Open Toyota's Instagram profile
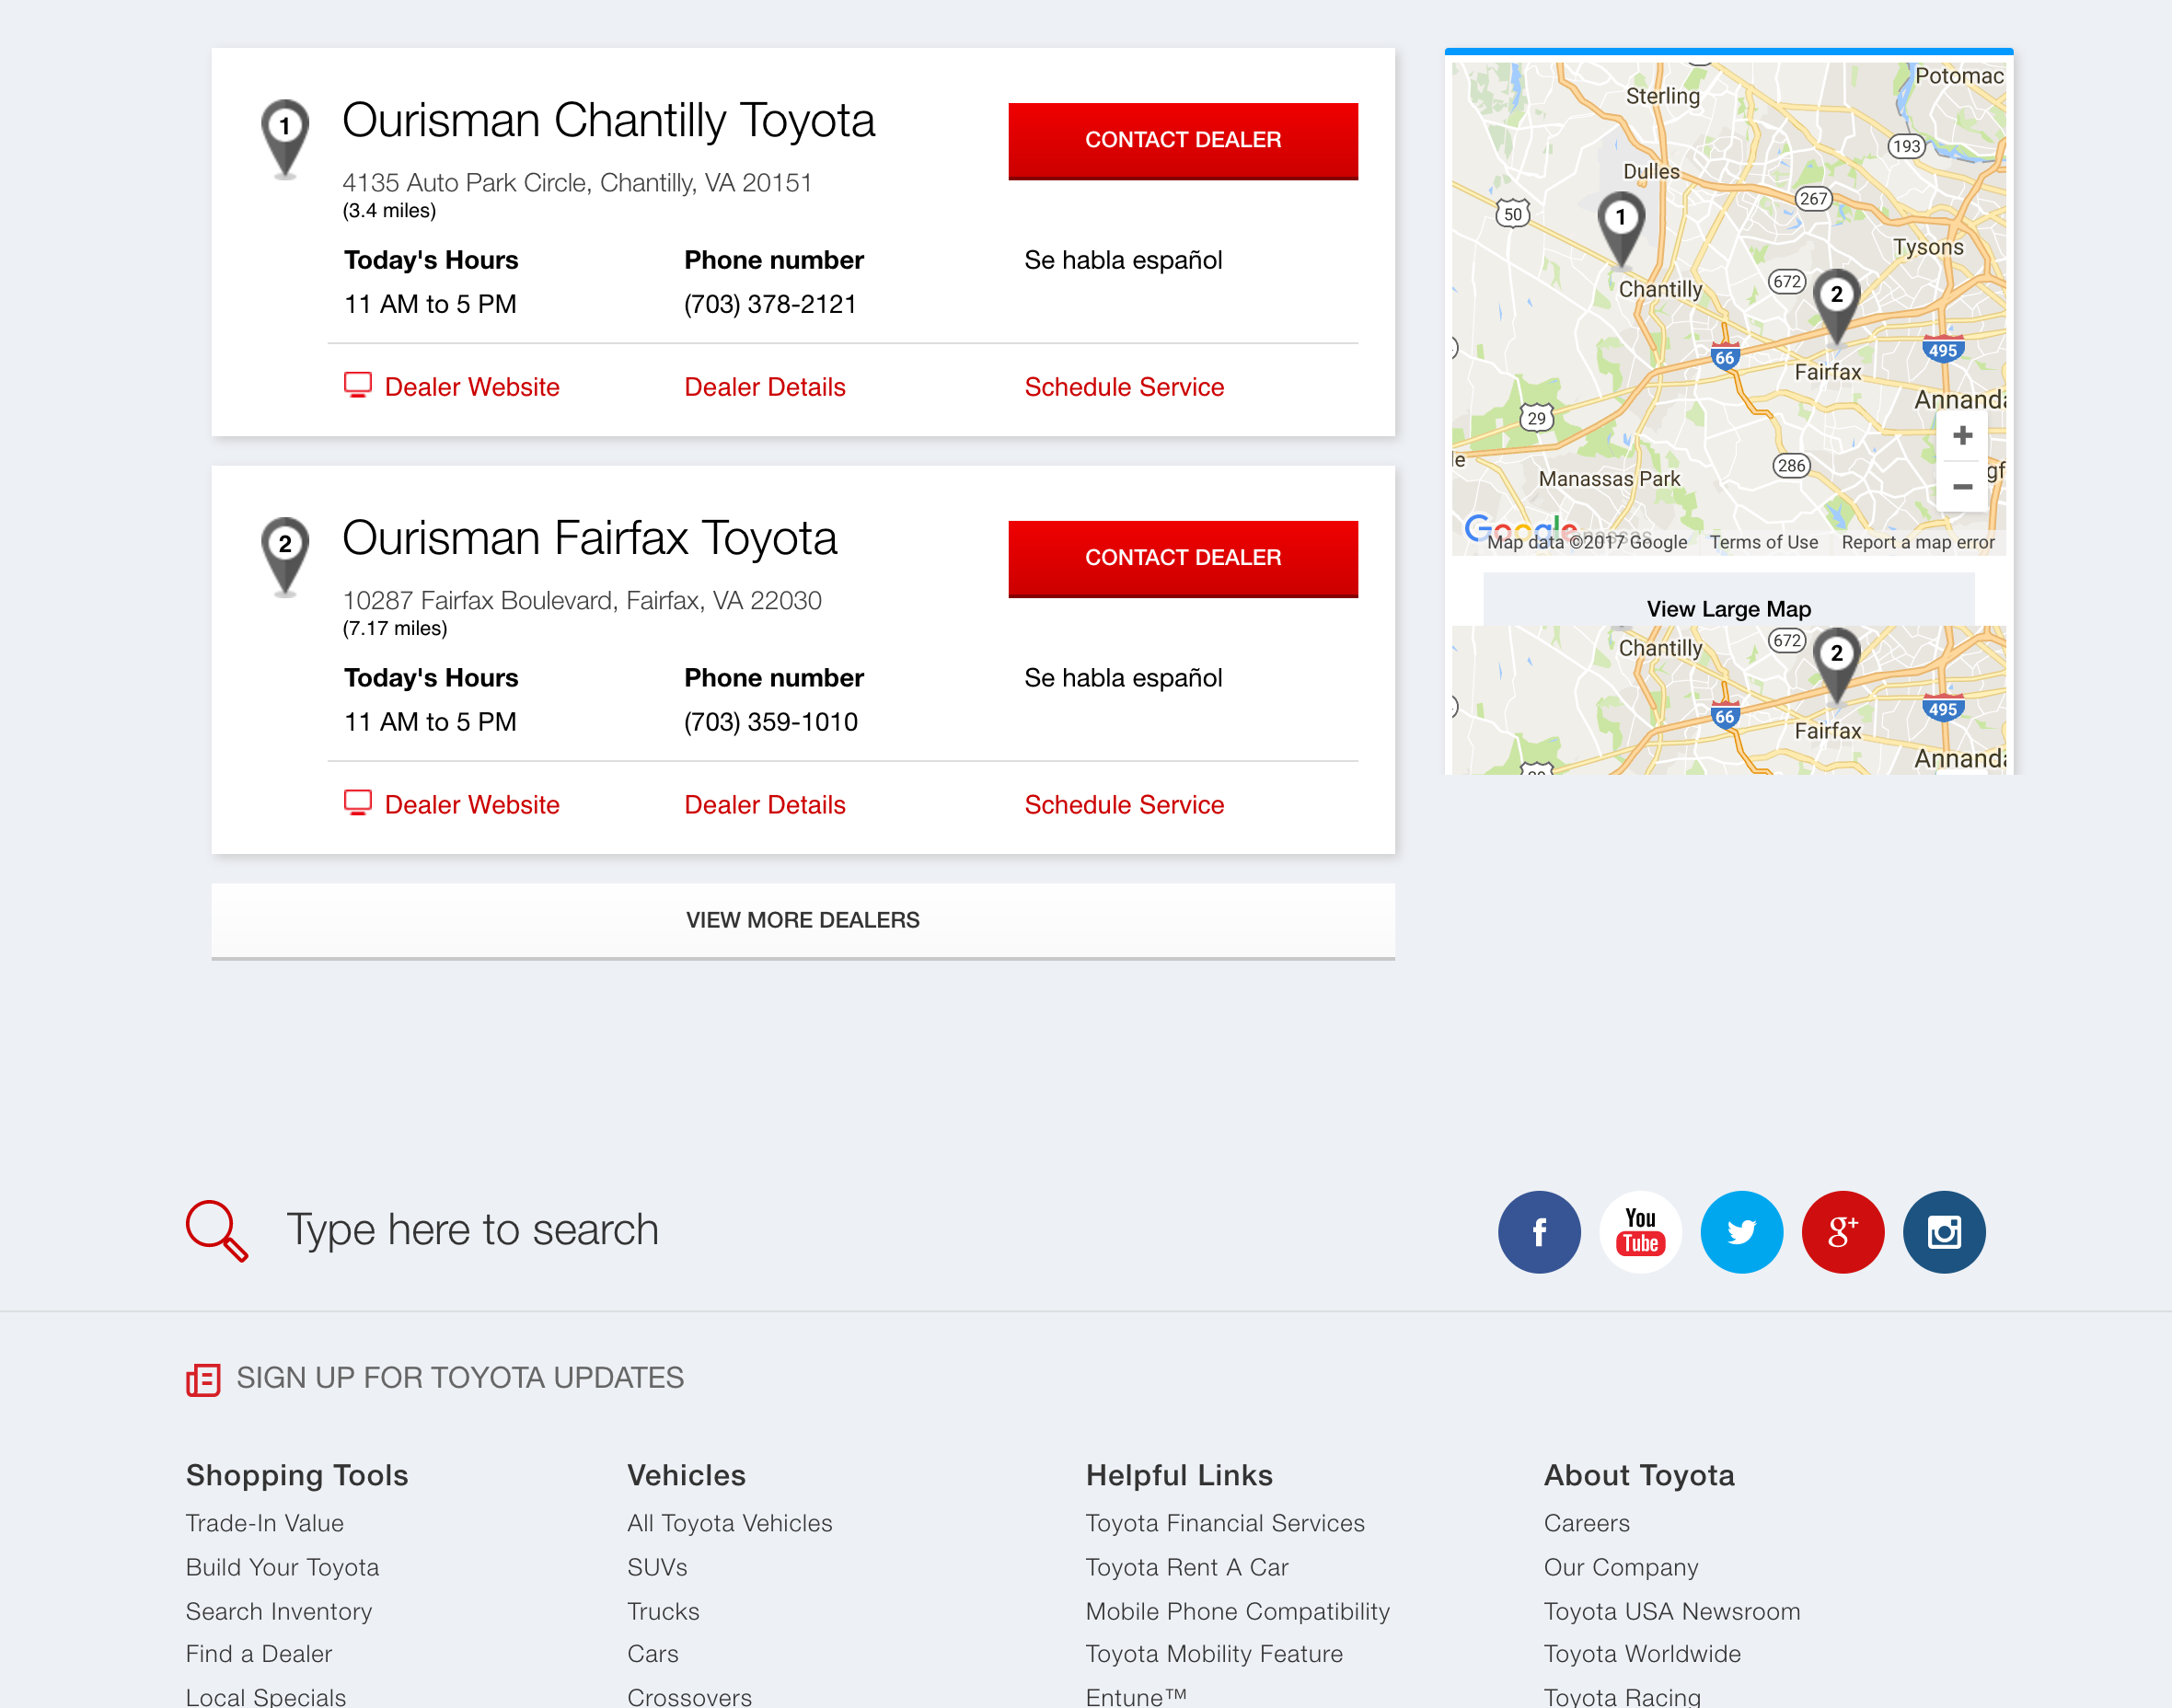Viewport: 2172px width, 1708px height. pos(1944,1232)
